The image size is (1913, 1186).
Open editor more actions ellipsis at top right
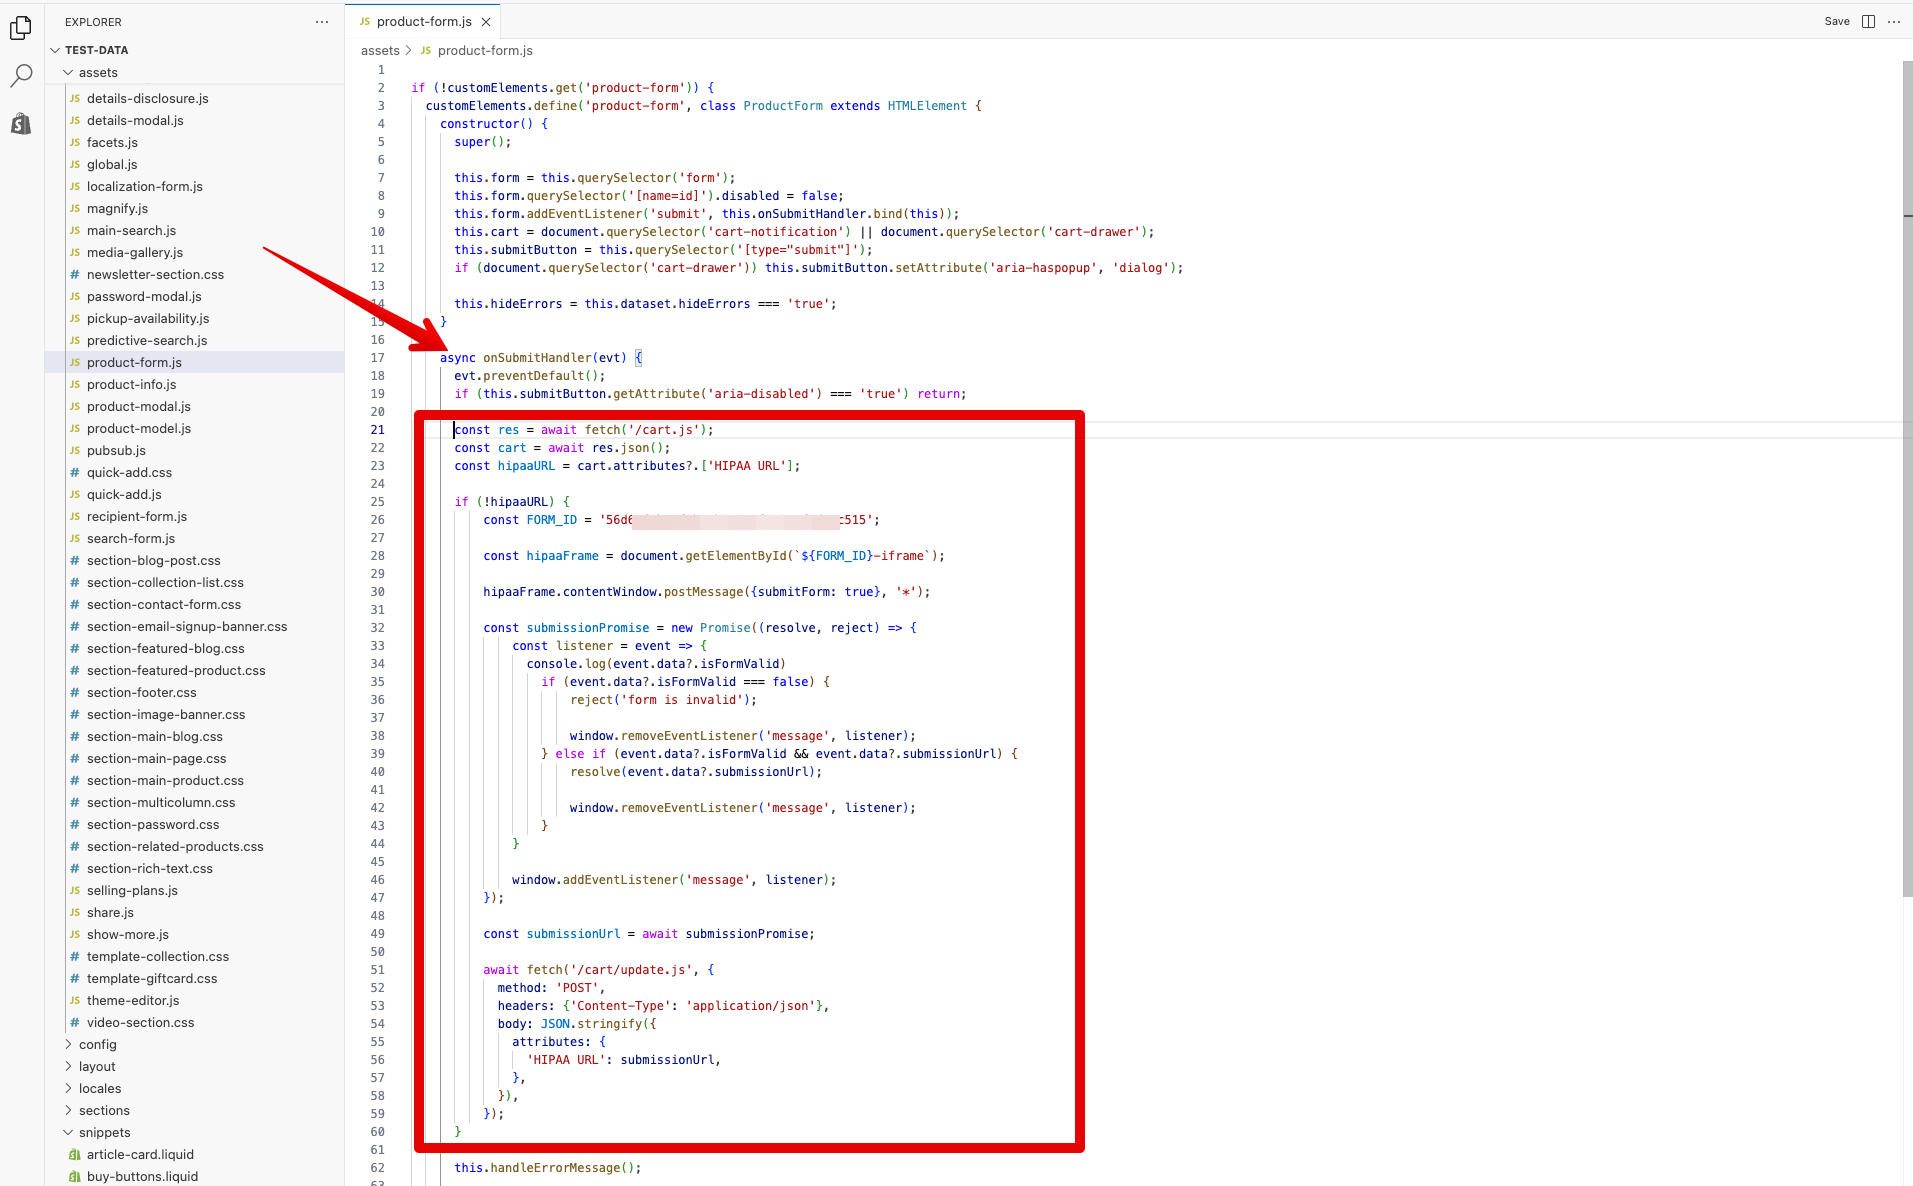click(1894, 22)
